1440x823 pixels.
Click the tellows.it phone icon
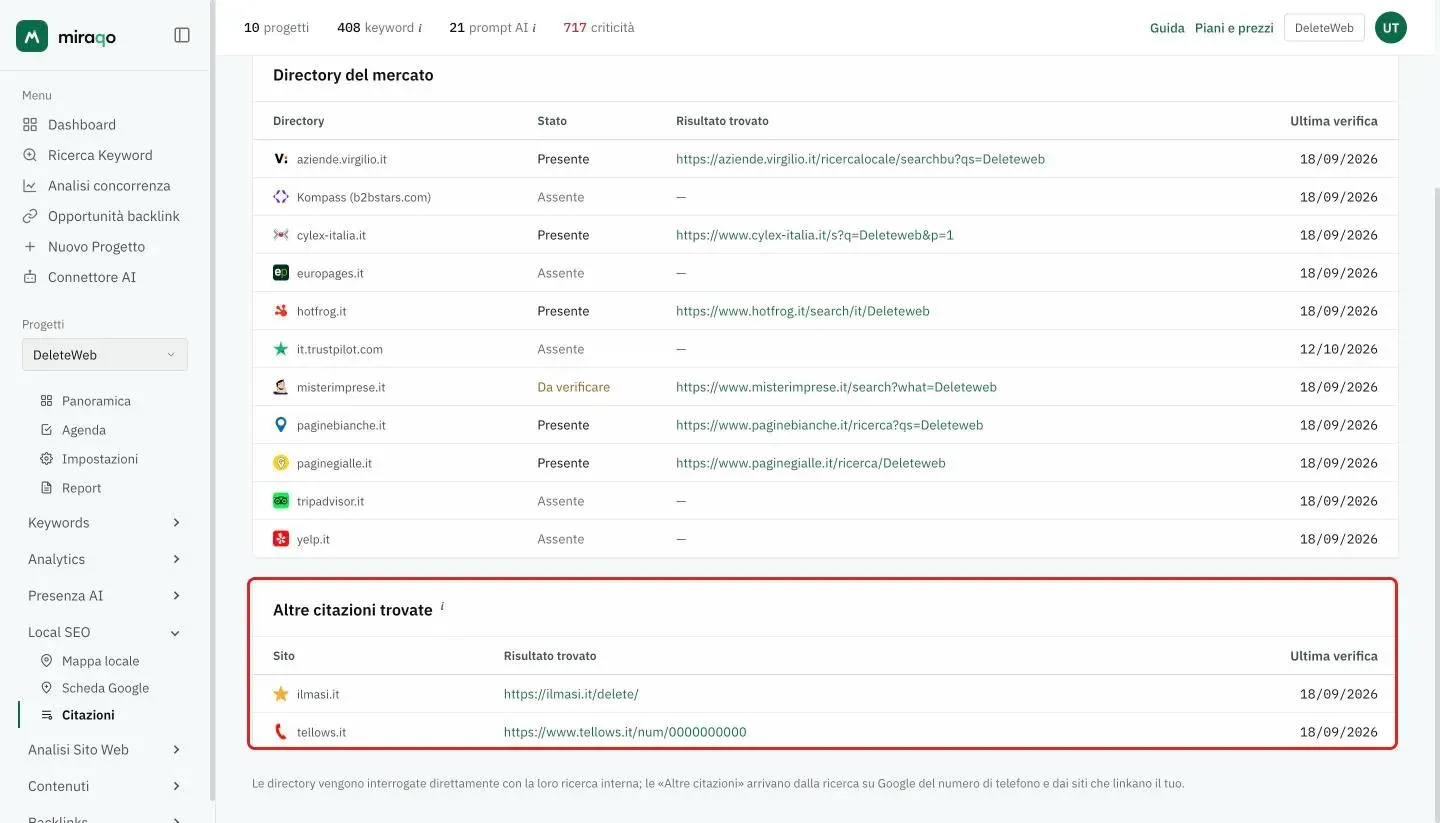coord(281,732)
